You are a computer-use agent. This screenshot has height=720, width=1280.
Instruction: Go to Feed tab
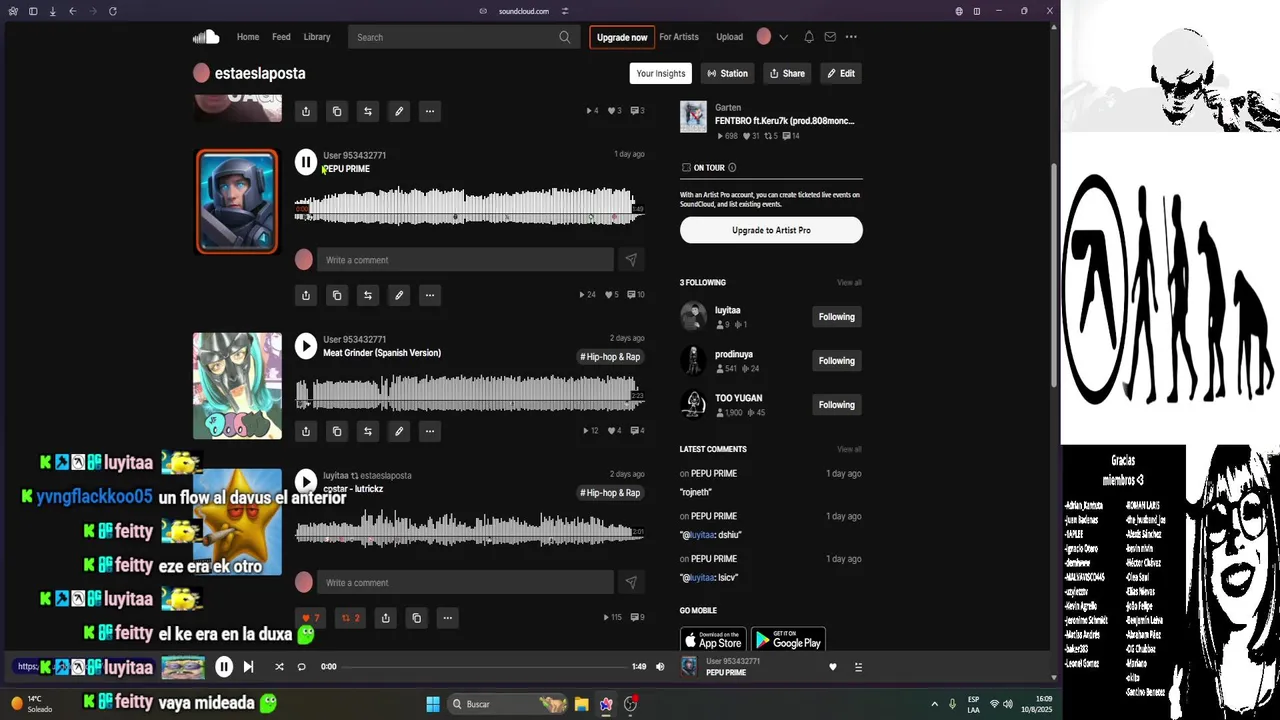click(281, 37)
